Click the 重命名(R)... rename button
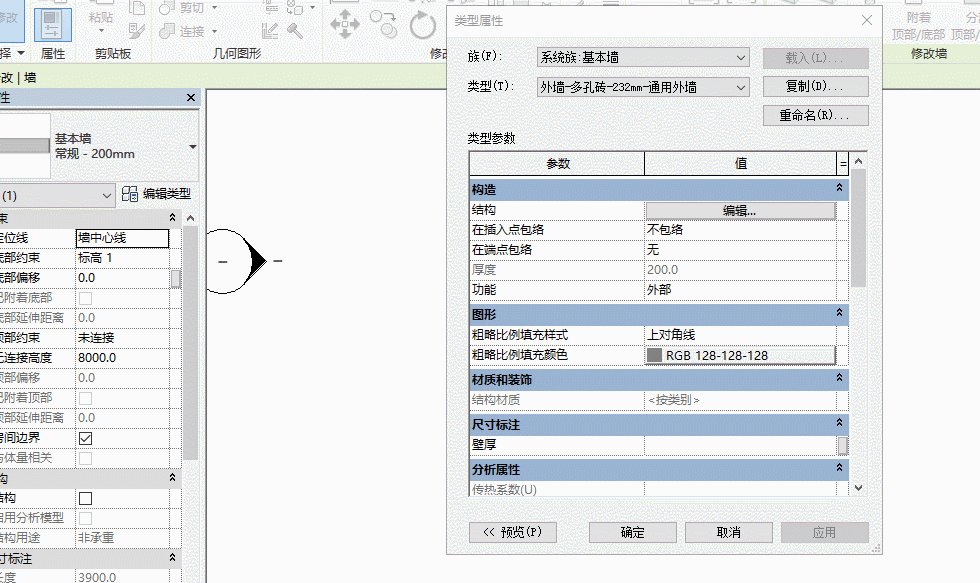980x583 pixels. coord(816,116)
